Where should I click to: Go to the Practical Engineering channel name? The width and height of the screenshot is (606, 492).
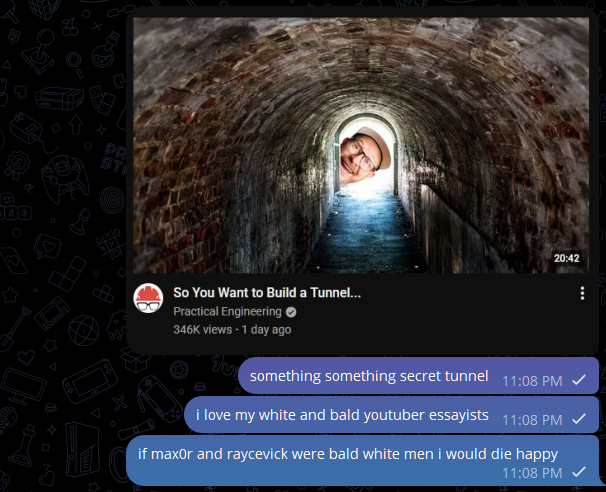point(227,312)
